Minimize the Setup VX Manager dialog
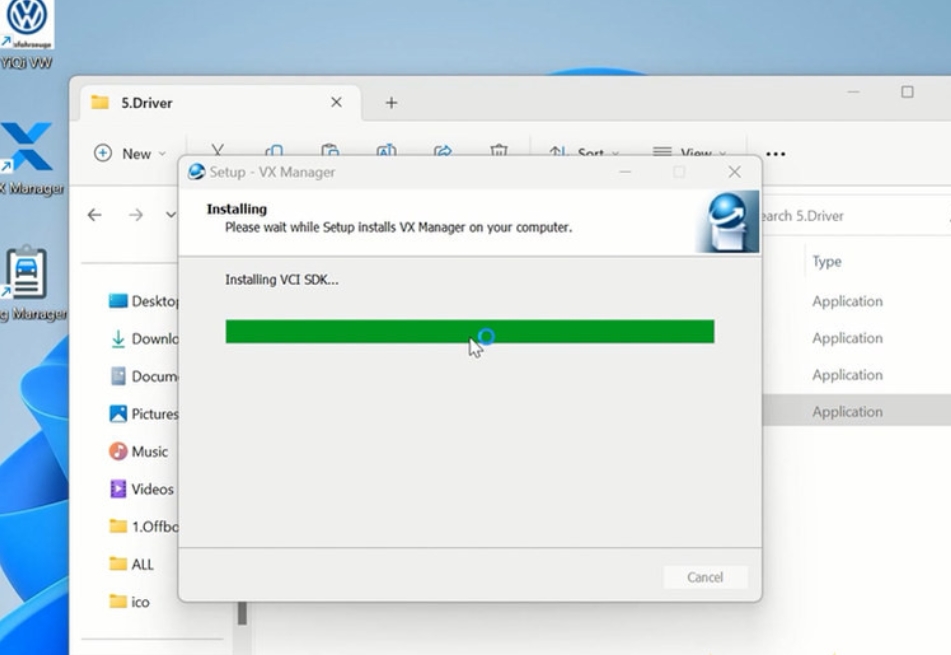The image size is (951, 655). pos(625,172)
